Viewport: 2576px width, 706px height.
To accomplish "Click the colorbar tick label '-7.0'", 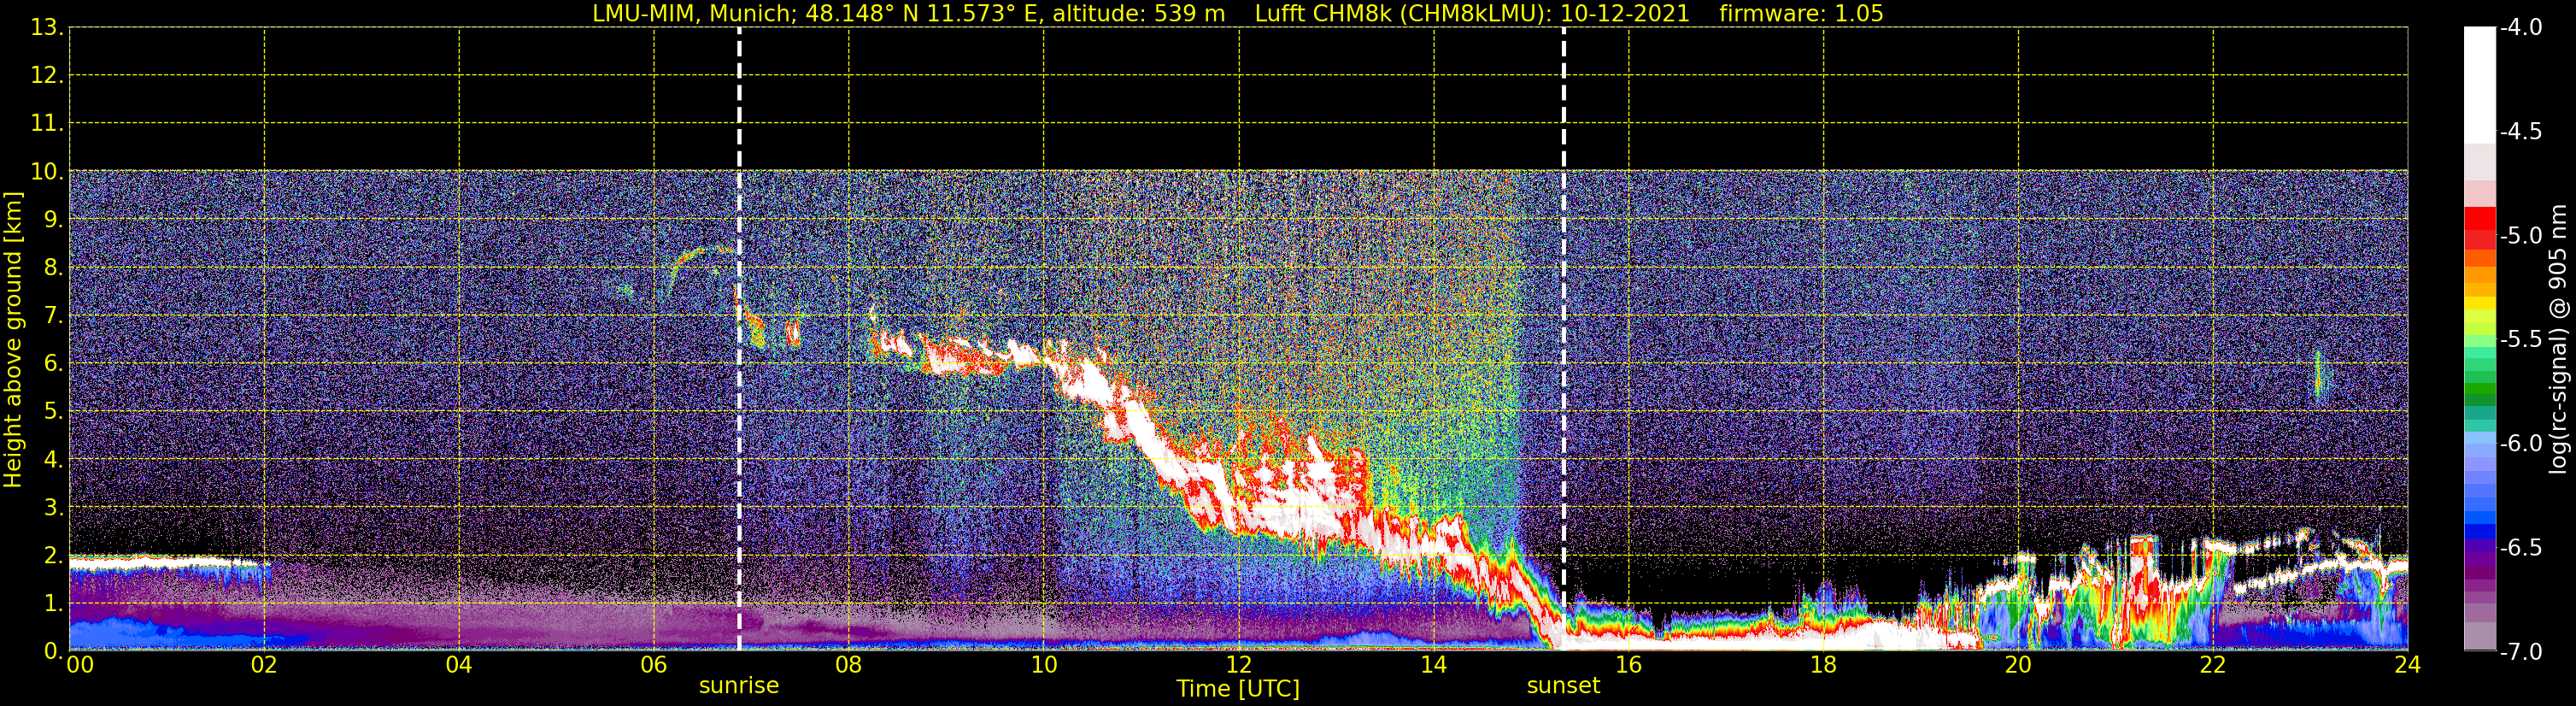I will tap(2520, 652).
